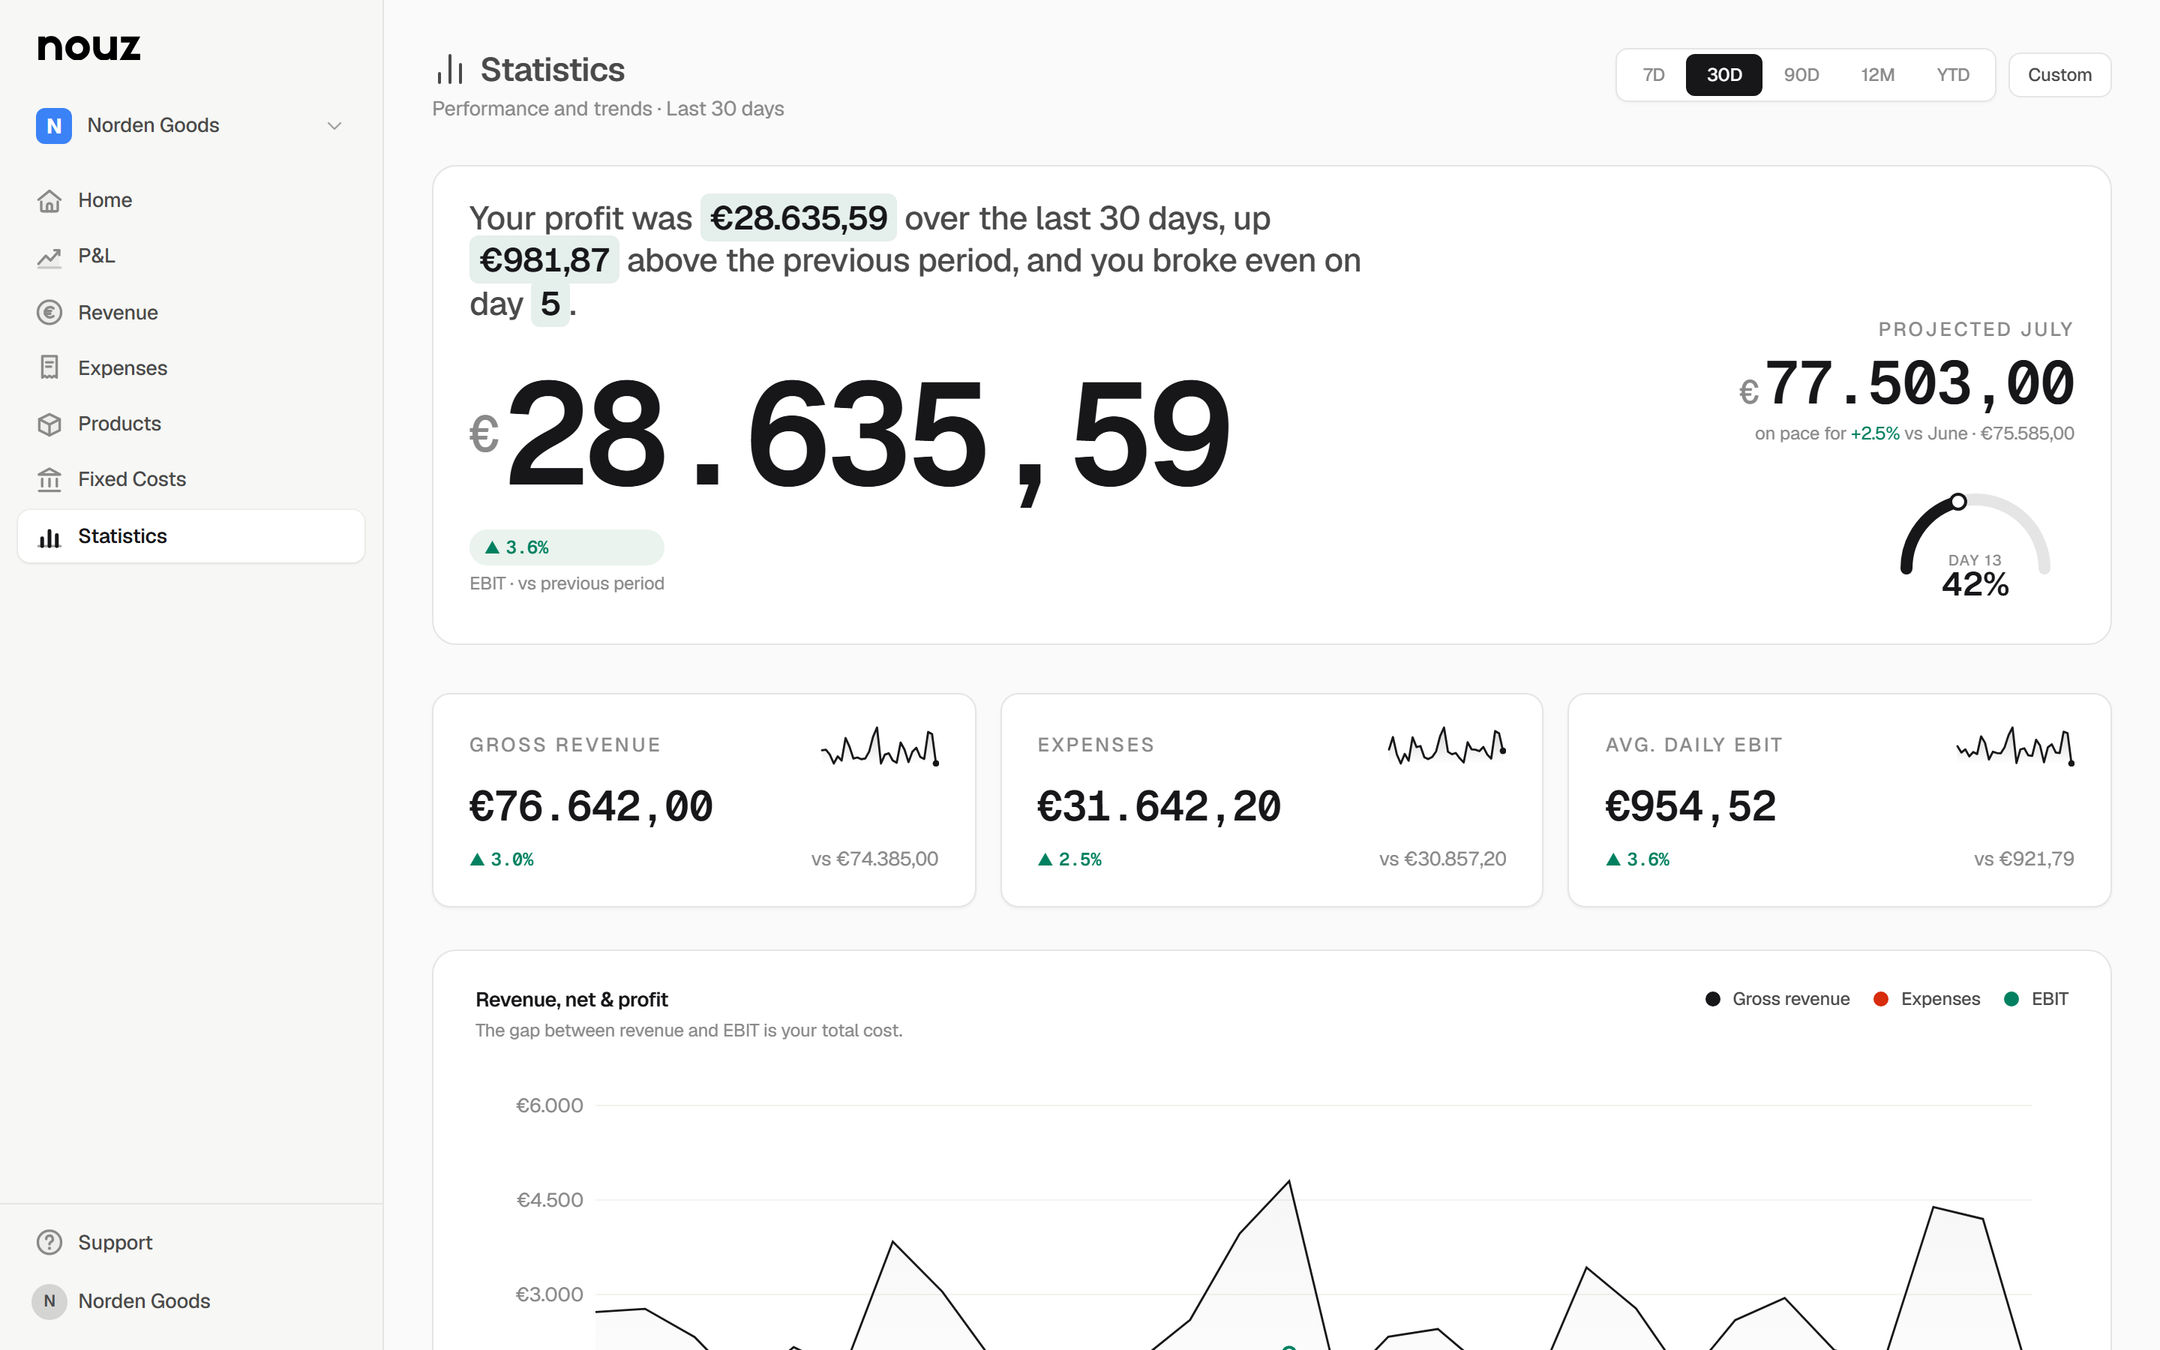Click the Expenses receipt icon

tap(49, 368)
